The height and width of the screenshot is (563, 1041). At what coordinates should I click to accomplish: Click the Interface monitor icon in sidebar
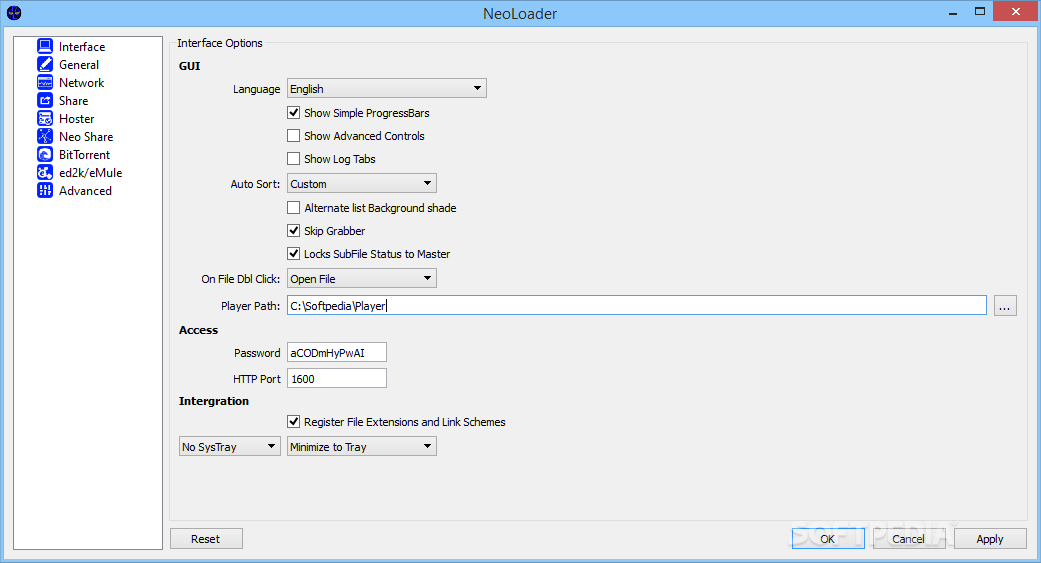point(44,46)
